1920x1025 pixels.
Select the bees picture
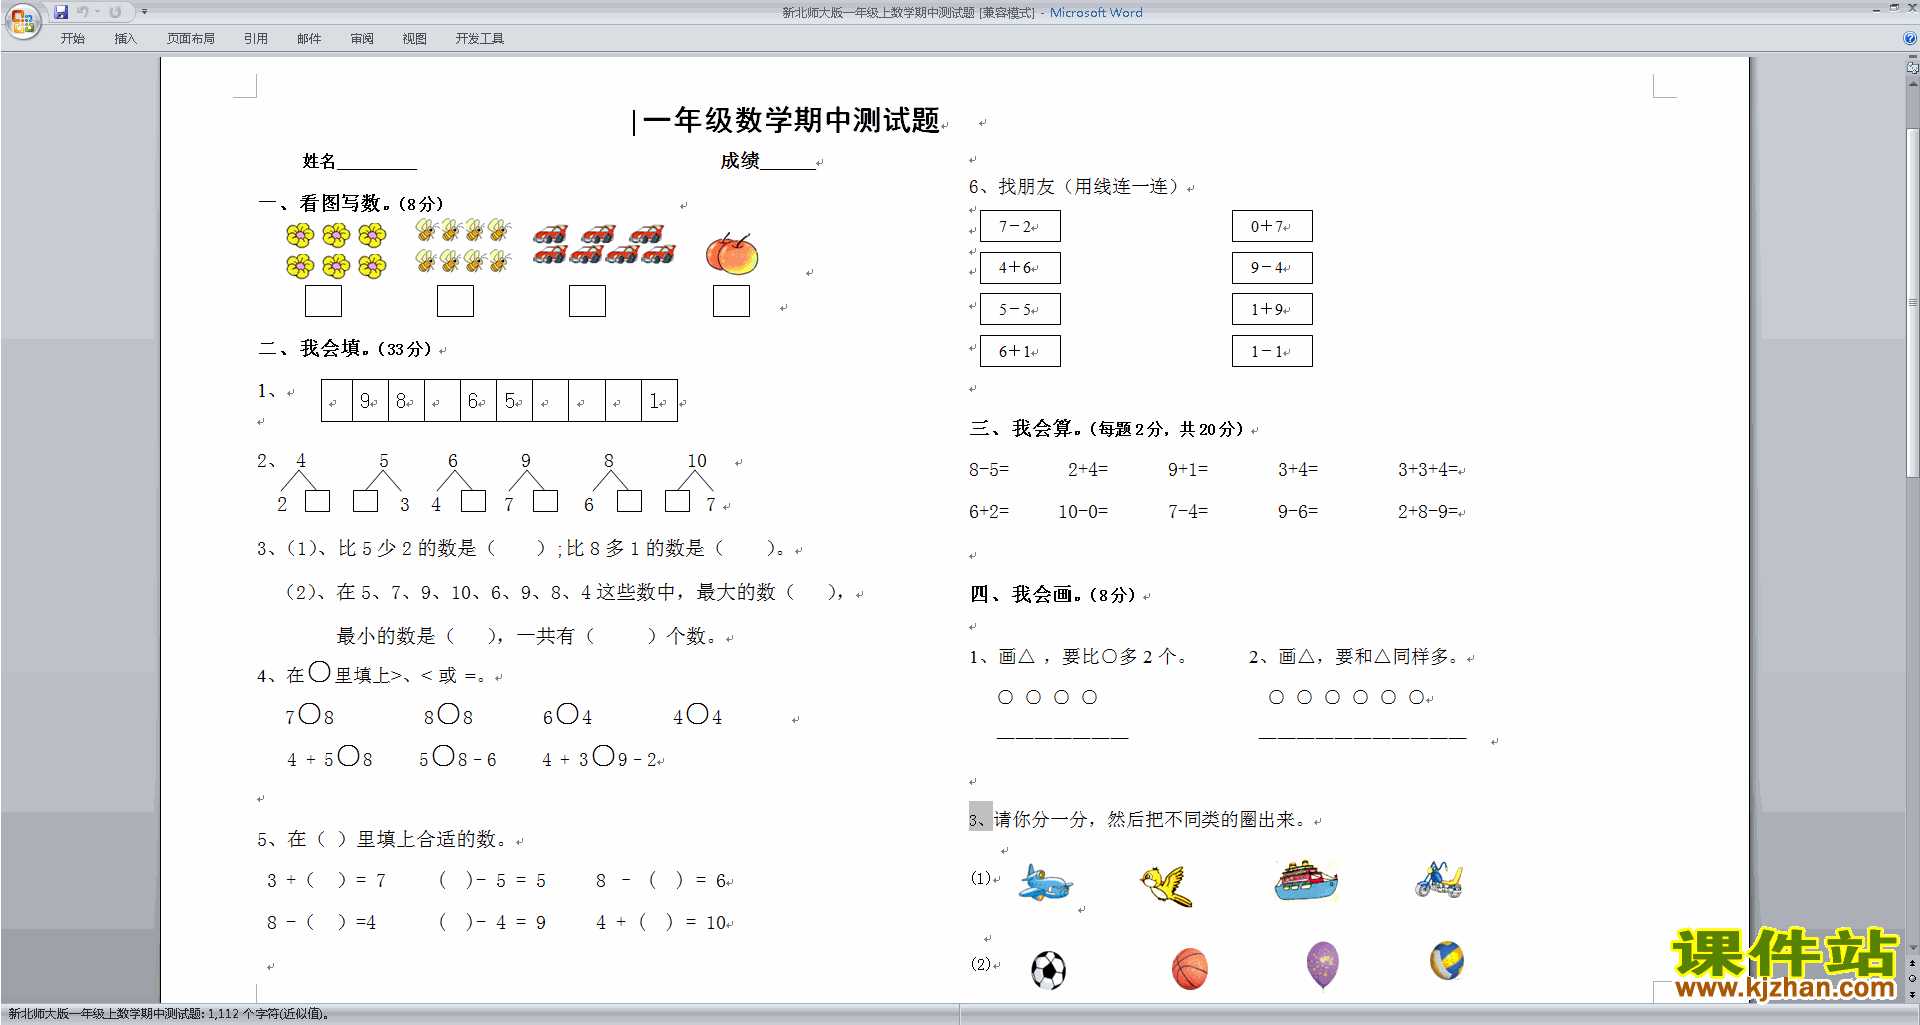tap(463, 246)
